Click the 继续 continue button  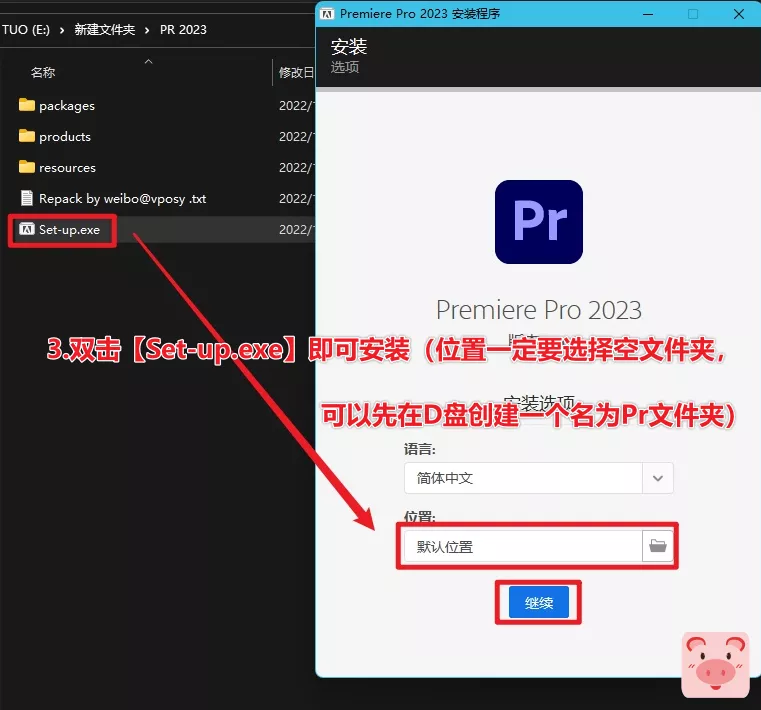(x=538, y=602)
